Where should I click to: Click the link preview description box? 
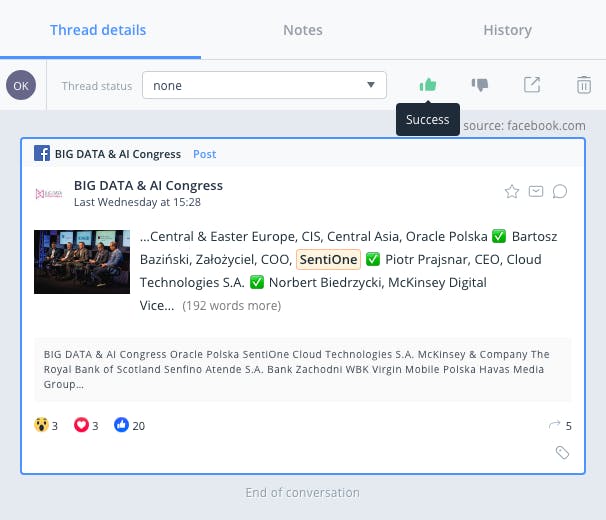pyautogui.click(x=303, y=369)
